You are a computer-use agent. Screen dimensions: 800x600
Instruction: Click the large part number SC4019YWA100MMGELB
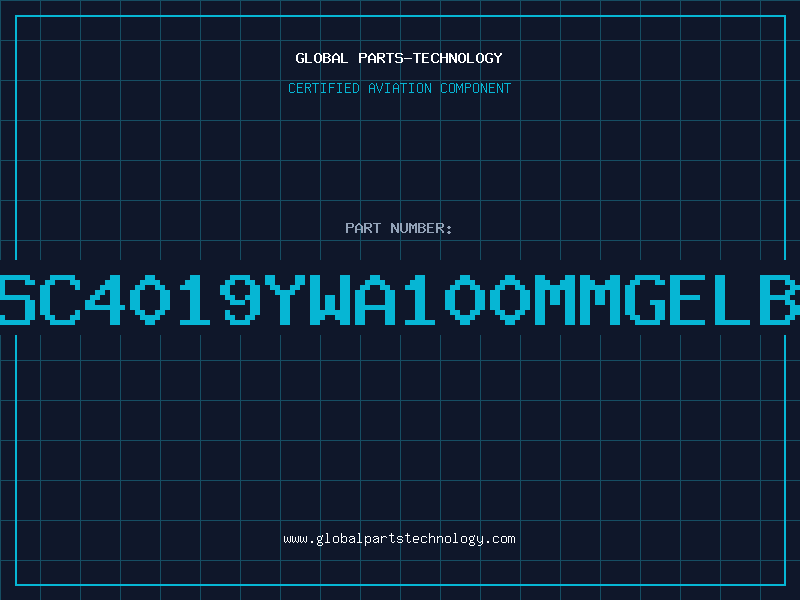[400, 299]
